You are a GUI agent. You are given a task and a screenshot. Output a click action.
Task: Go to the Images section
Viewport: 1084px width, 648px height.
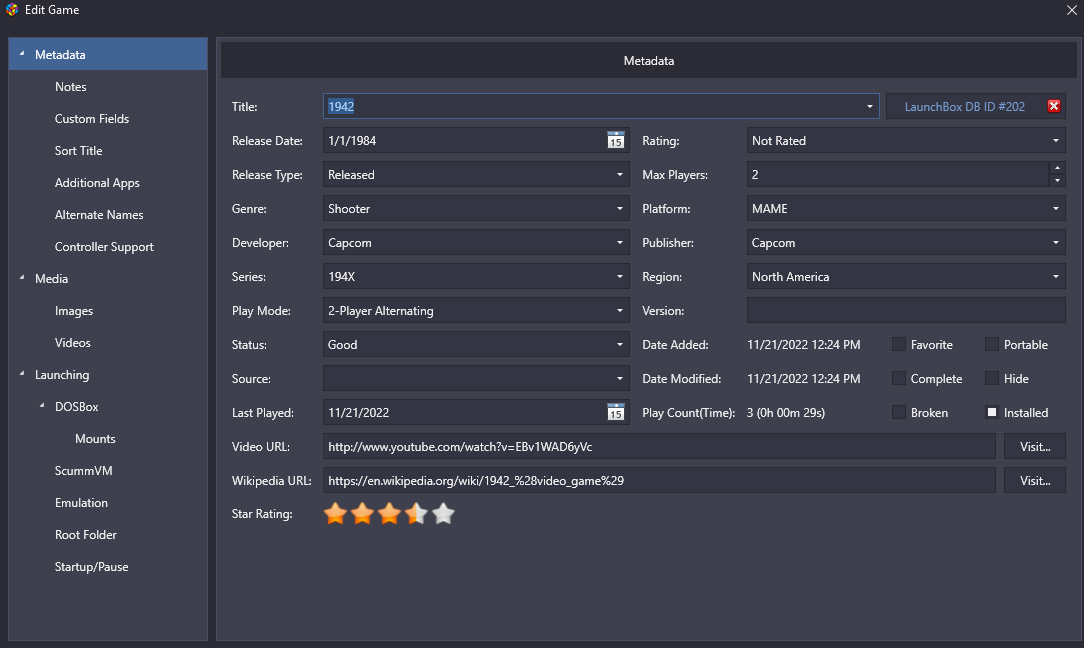pos(74,311)
